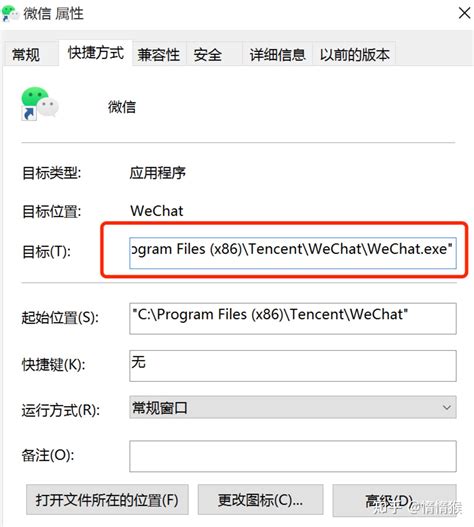474x527 pixels.
Task: Expand the 运行方式(R) dropdown
Action: point(292,407)
